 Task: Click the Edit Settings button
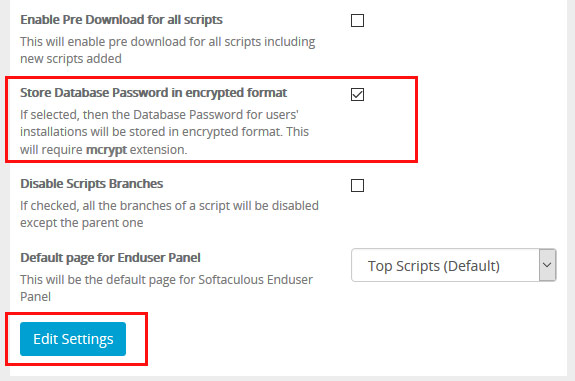click(x=73, y=339)
